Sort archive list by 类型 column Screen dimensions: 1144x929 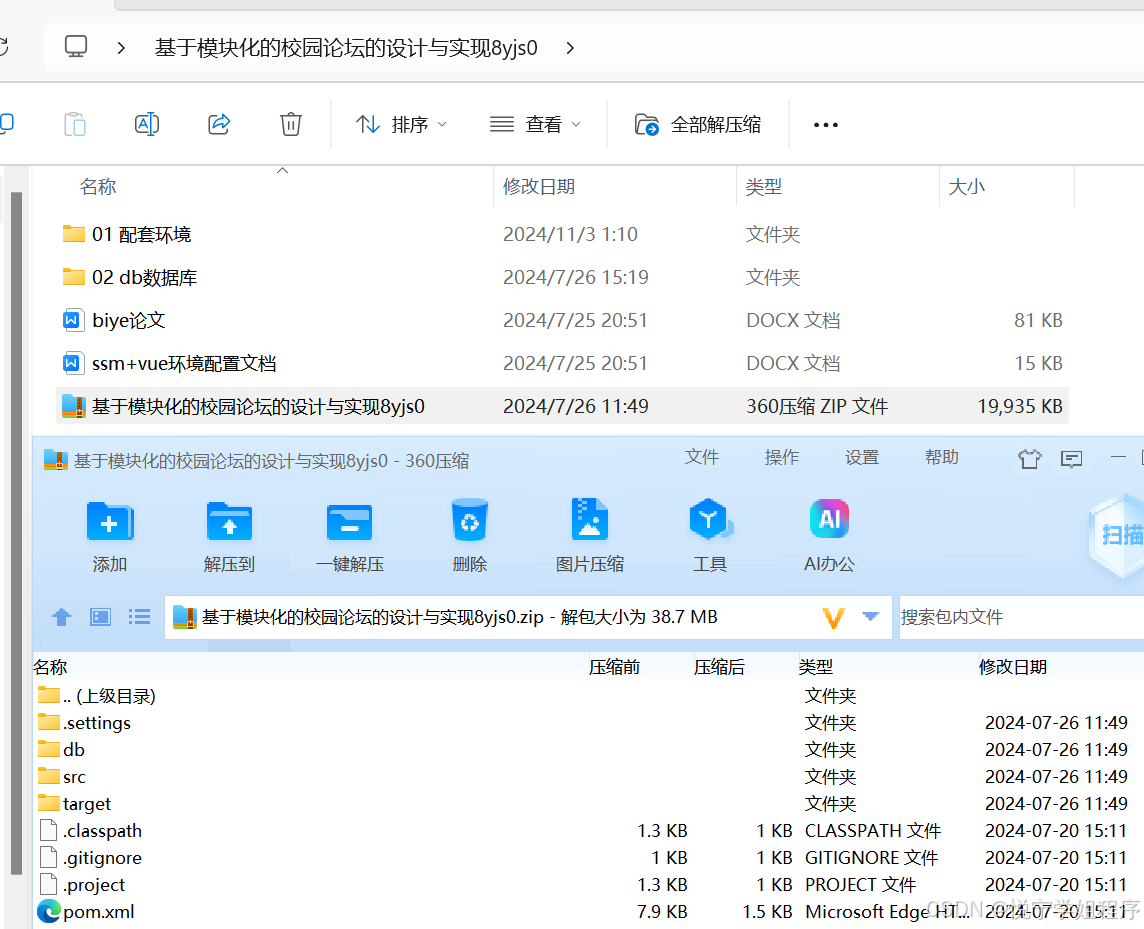(x=816, y=667)
